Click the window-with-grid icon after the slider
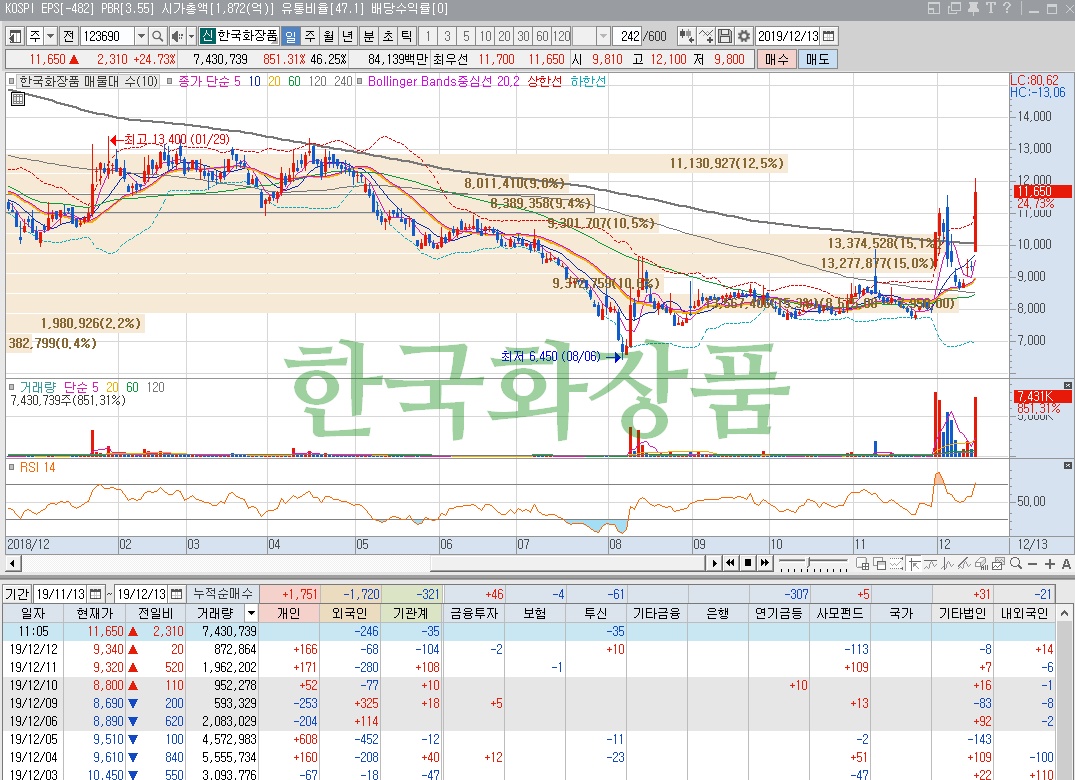The width and height of the screenshot is (1075, 780). tap(863, 563)
